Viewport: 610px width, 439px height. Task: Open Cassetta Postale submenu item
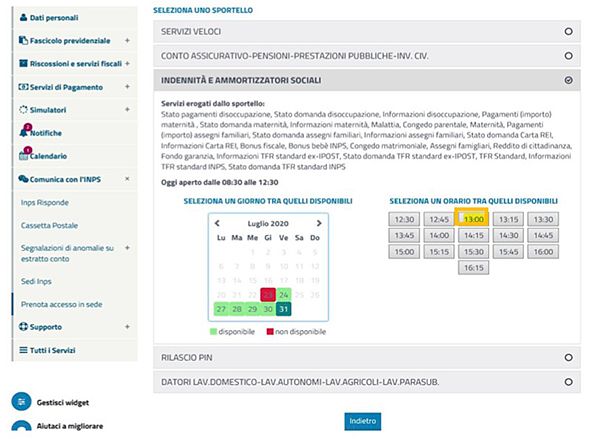click(49, 225)
